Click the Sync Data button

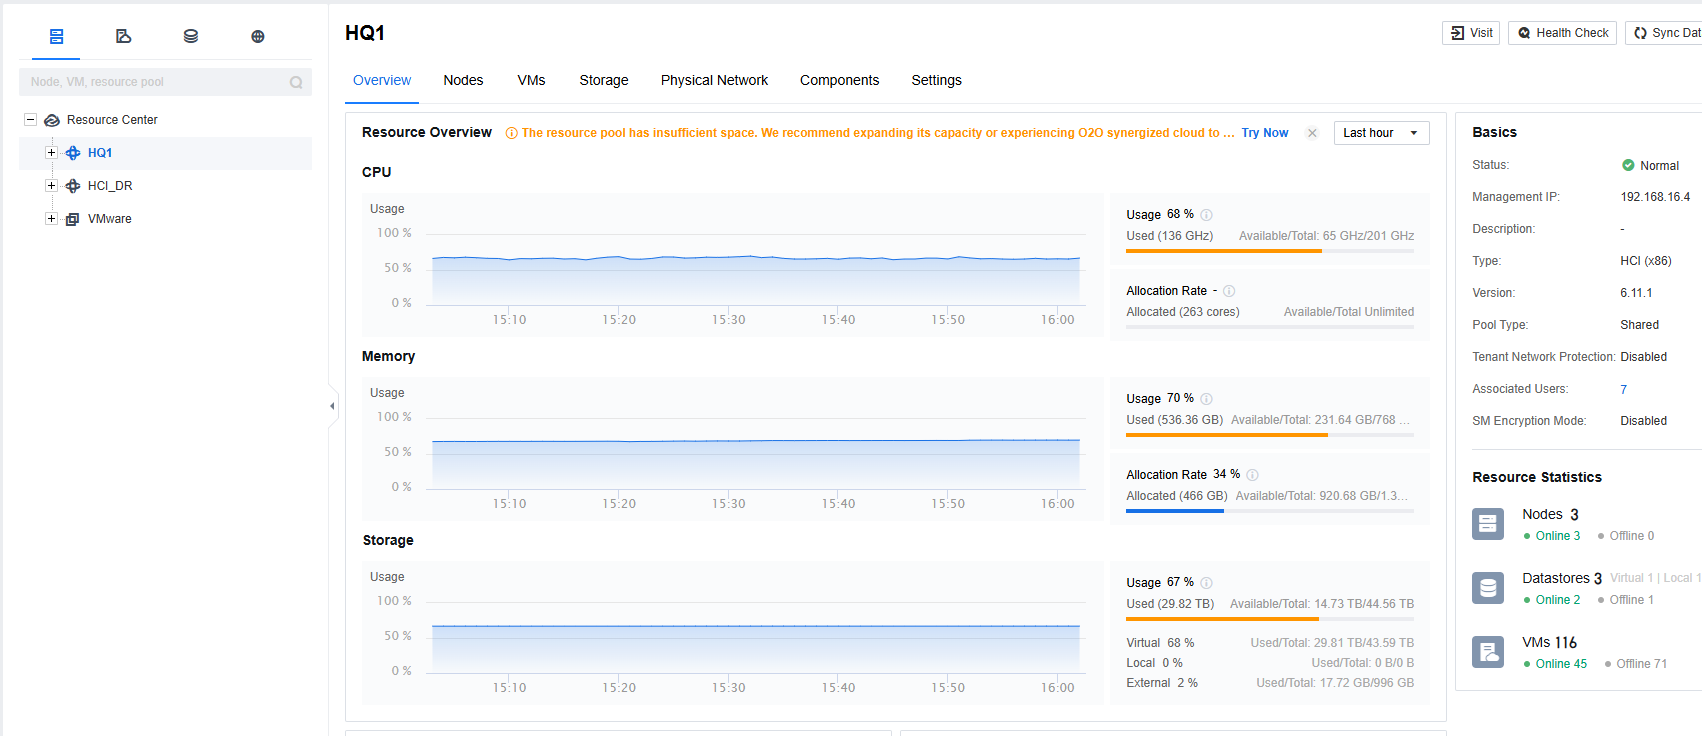[1664, 33]
